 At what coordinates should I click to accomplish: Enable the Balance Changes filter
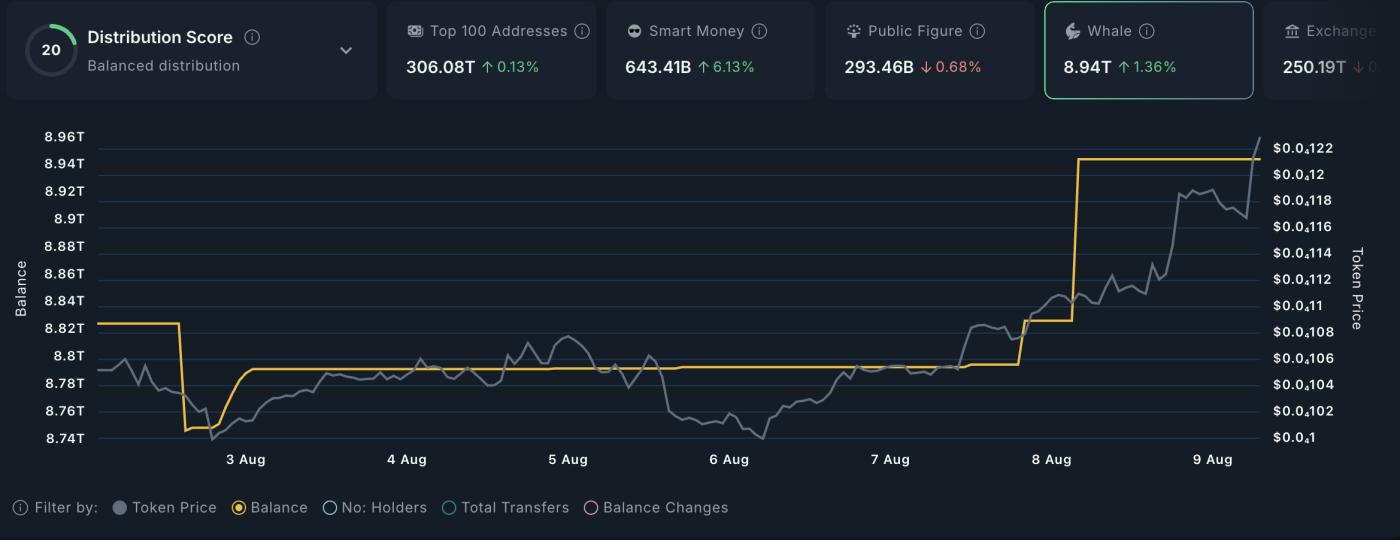click(656, 508)
